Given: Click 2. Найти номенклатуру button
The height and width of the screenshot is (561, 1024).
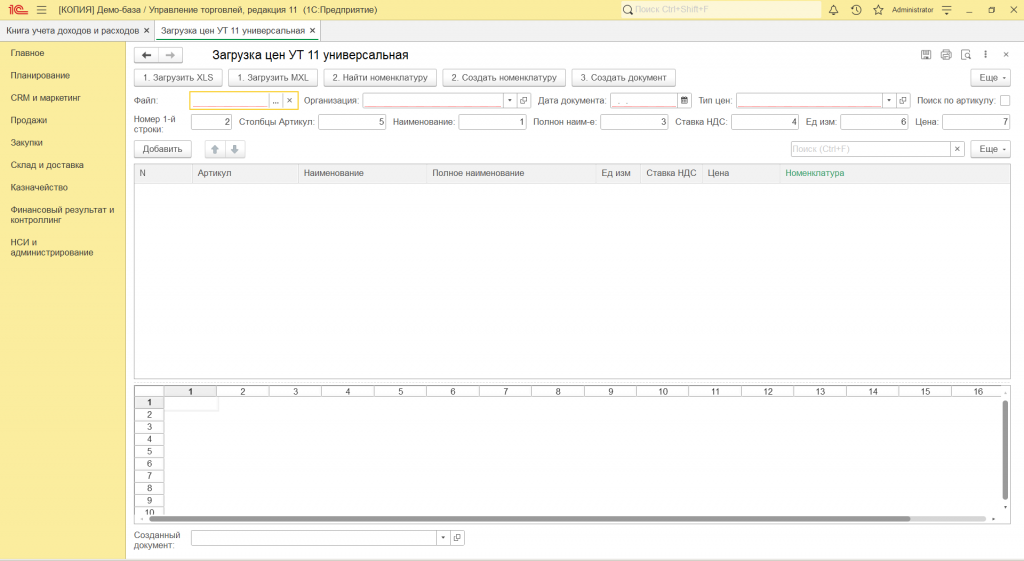Looking at the screenshot, I should pyautogui.click(x=380, y=78).
